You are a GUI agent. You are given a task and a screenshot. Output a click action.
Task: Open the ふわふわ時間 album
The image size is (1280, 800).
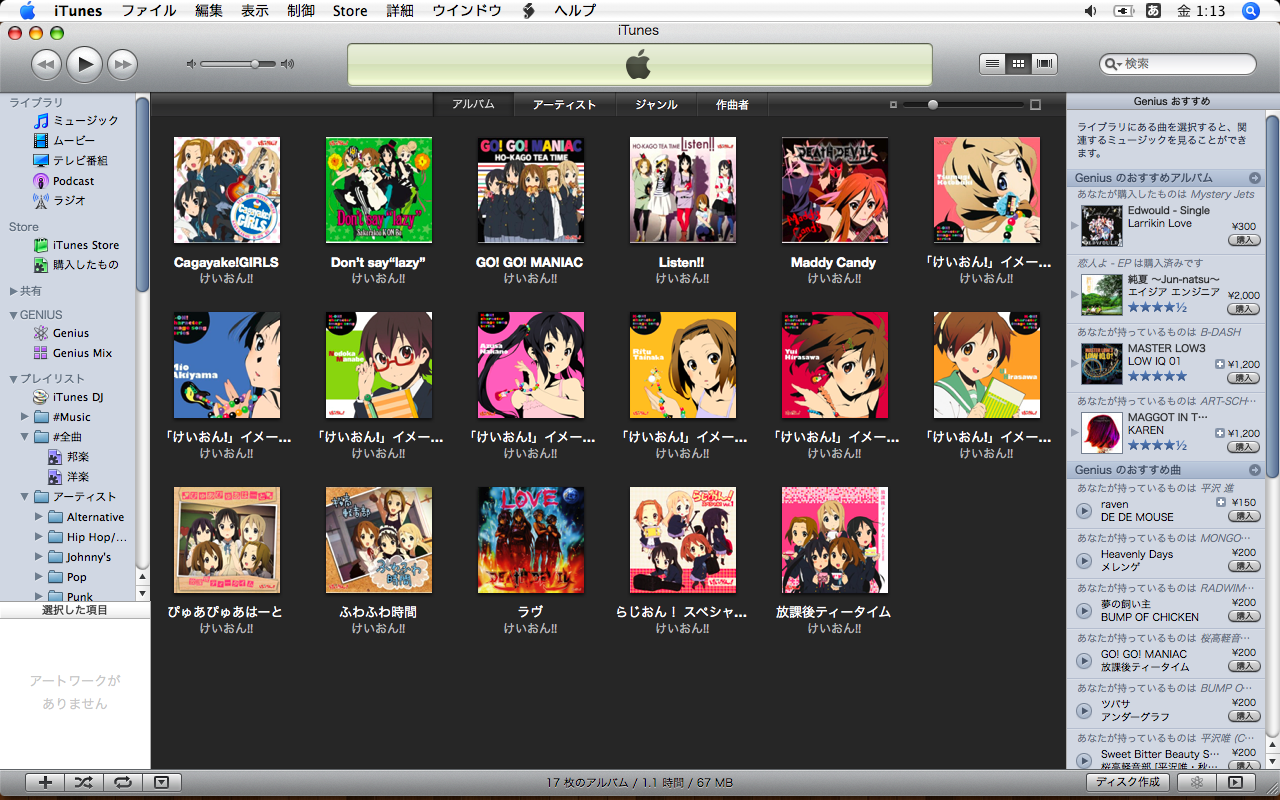[x=378, y=540]
